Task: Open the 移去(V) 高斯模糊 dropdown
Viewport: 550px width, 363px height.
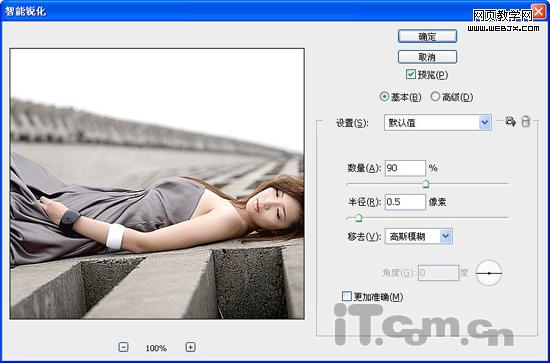Action: click(419, 236)
